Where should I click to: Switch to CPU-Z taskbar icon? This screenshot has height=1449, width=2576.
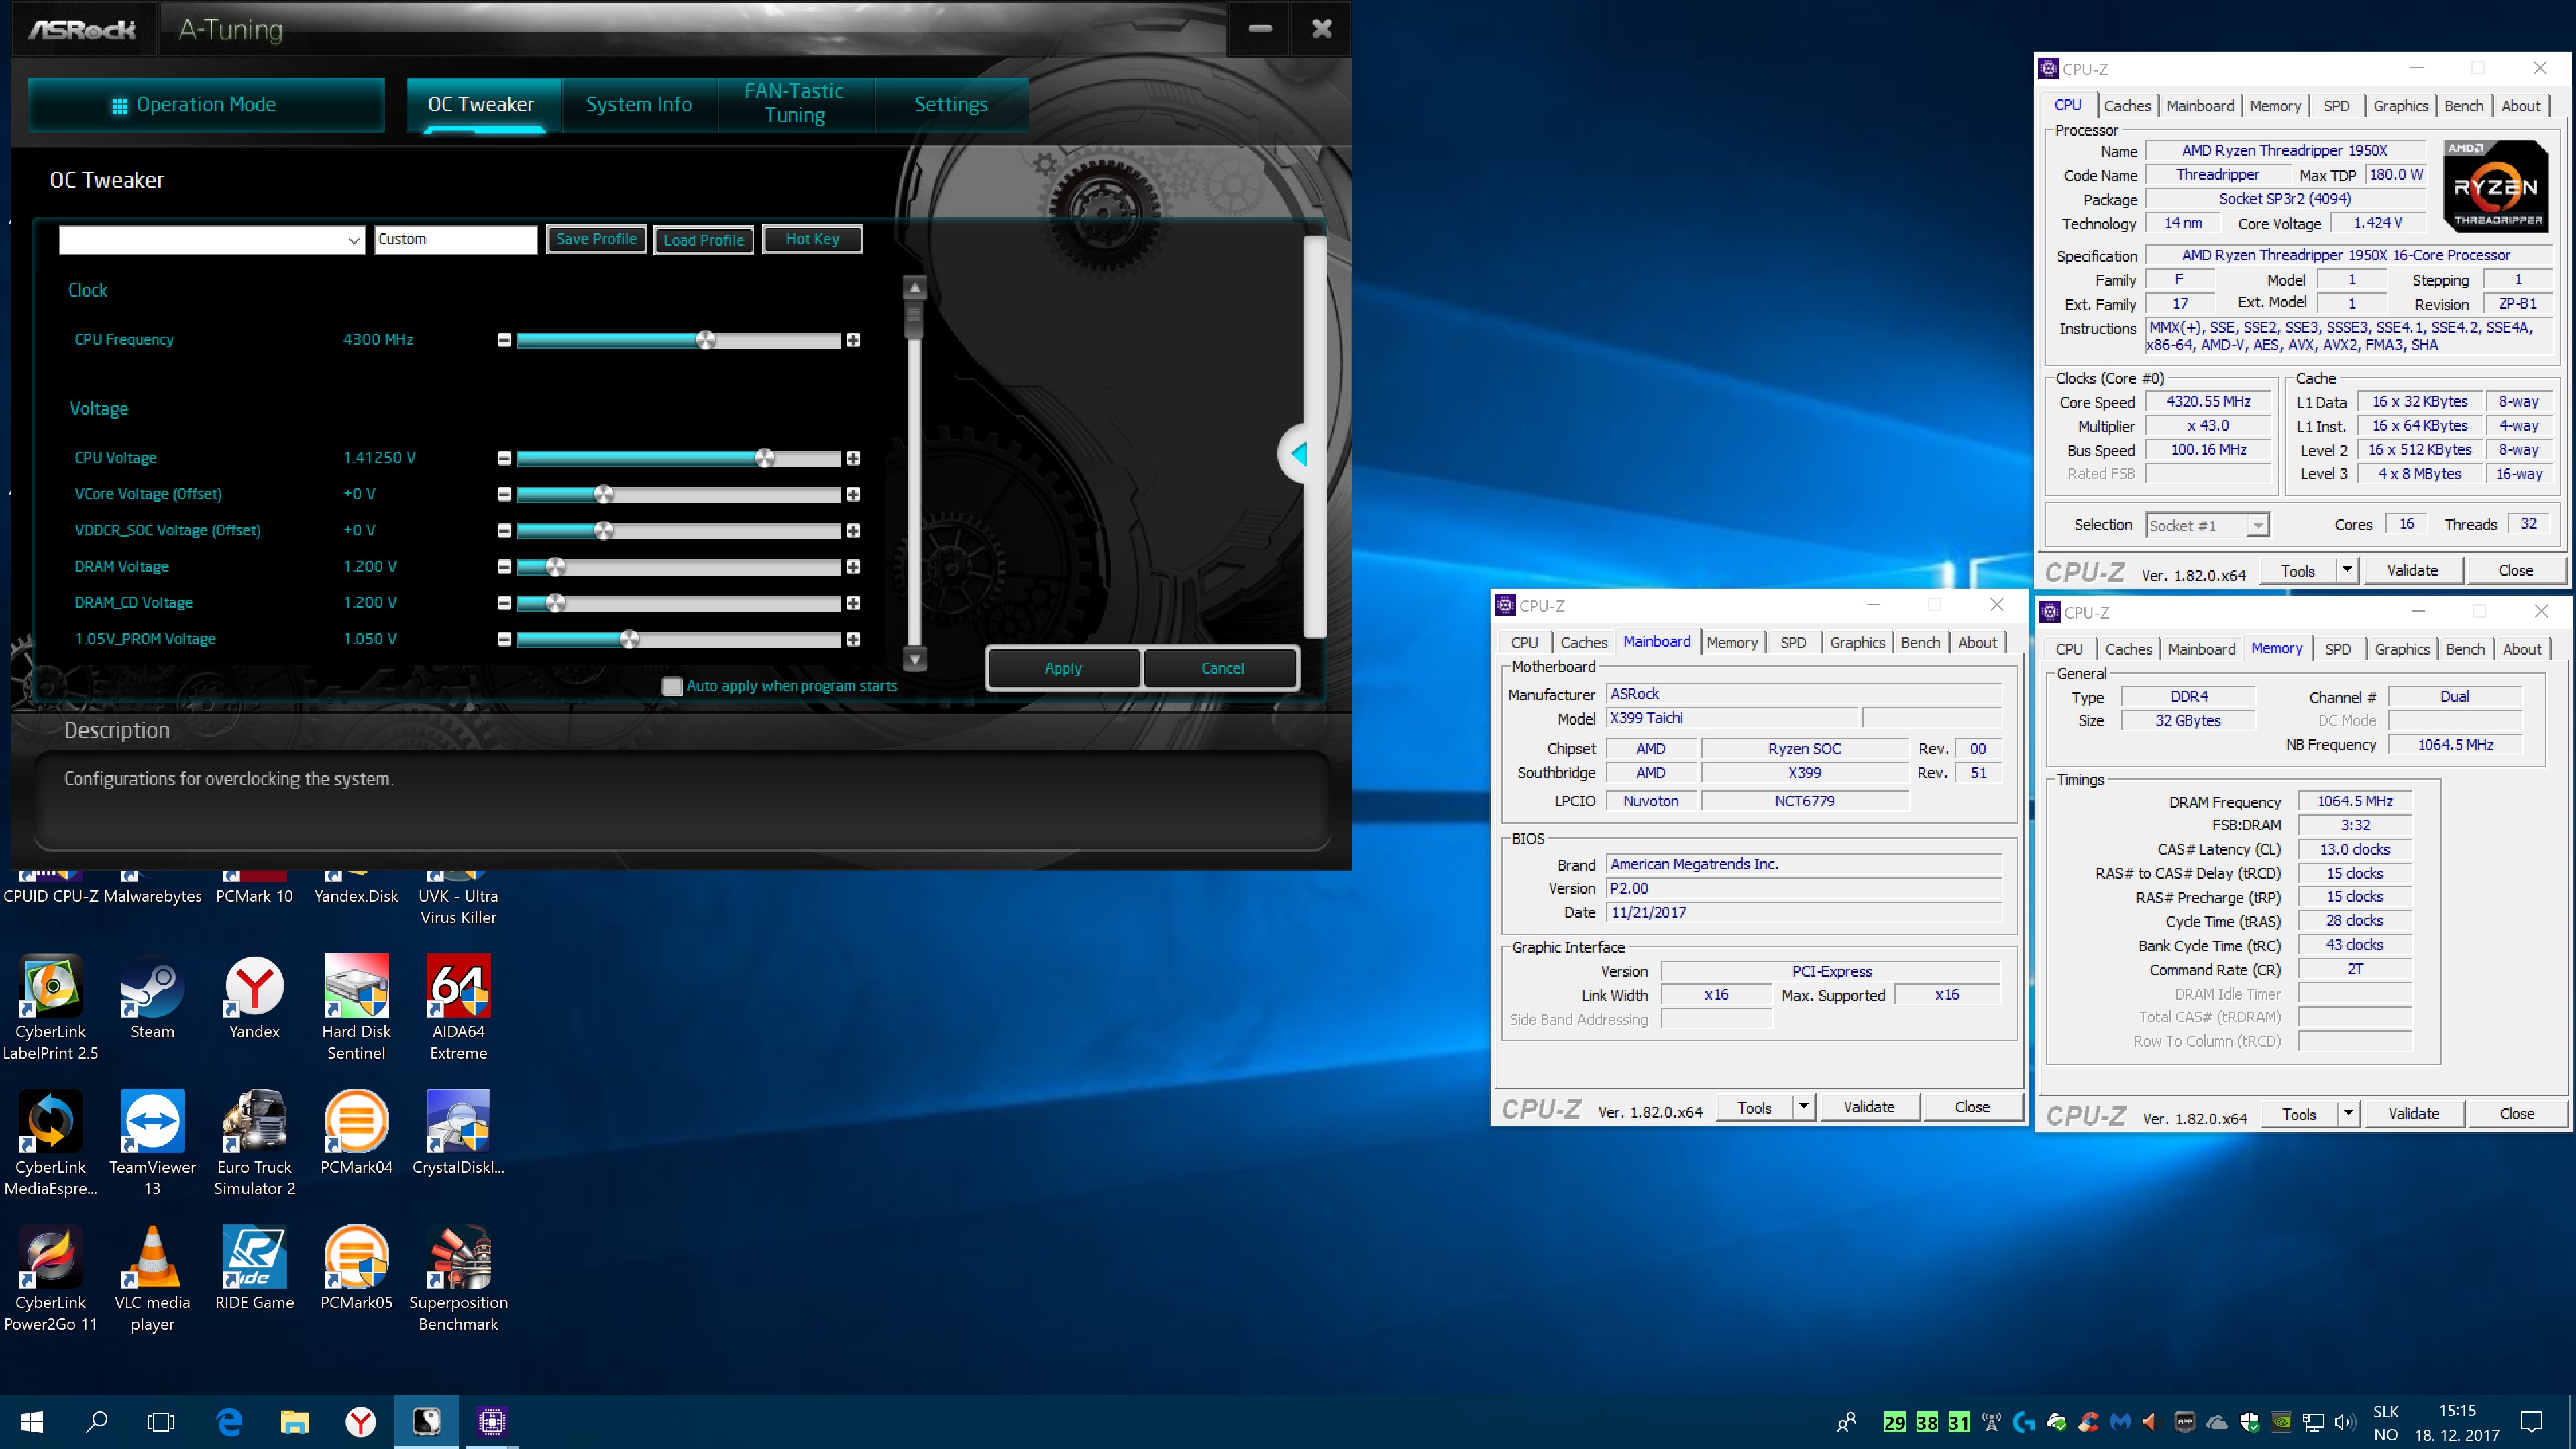point(491,1422)
